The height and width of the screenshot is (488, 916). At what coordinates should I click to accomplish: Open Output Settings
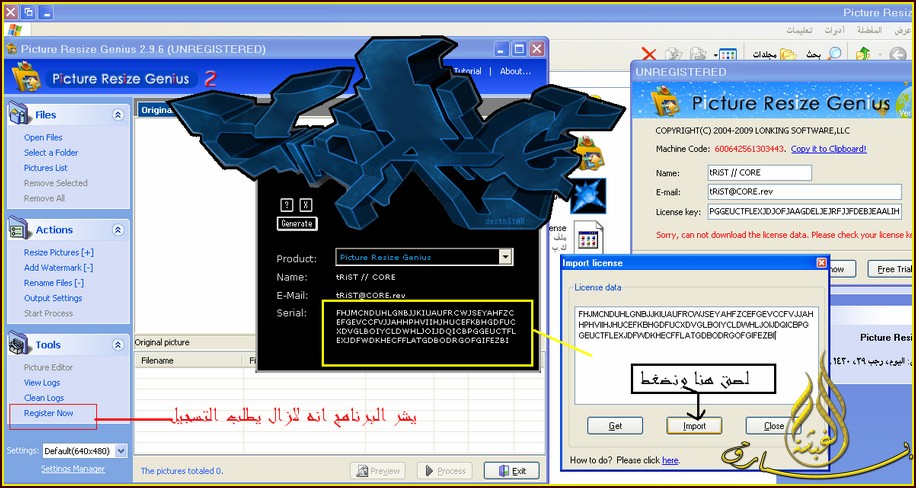point(53,298)
